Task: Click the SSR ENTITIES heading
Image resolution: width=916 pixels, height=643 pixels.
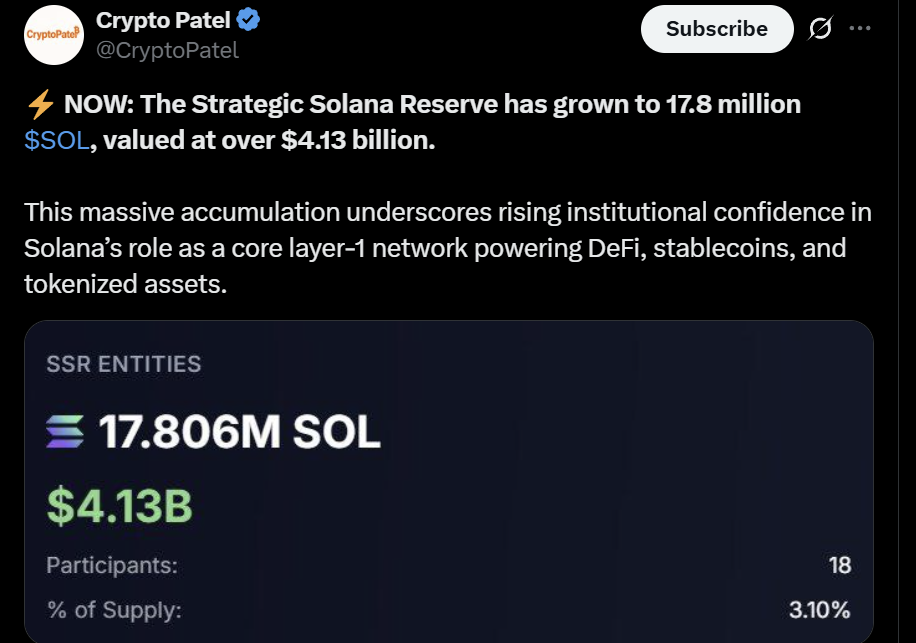Action: [x=124, y=364]
